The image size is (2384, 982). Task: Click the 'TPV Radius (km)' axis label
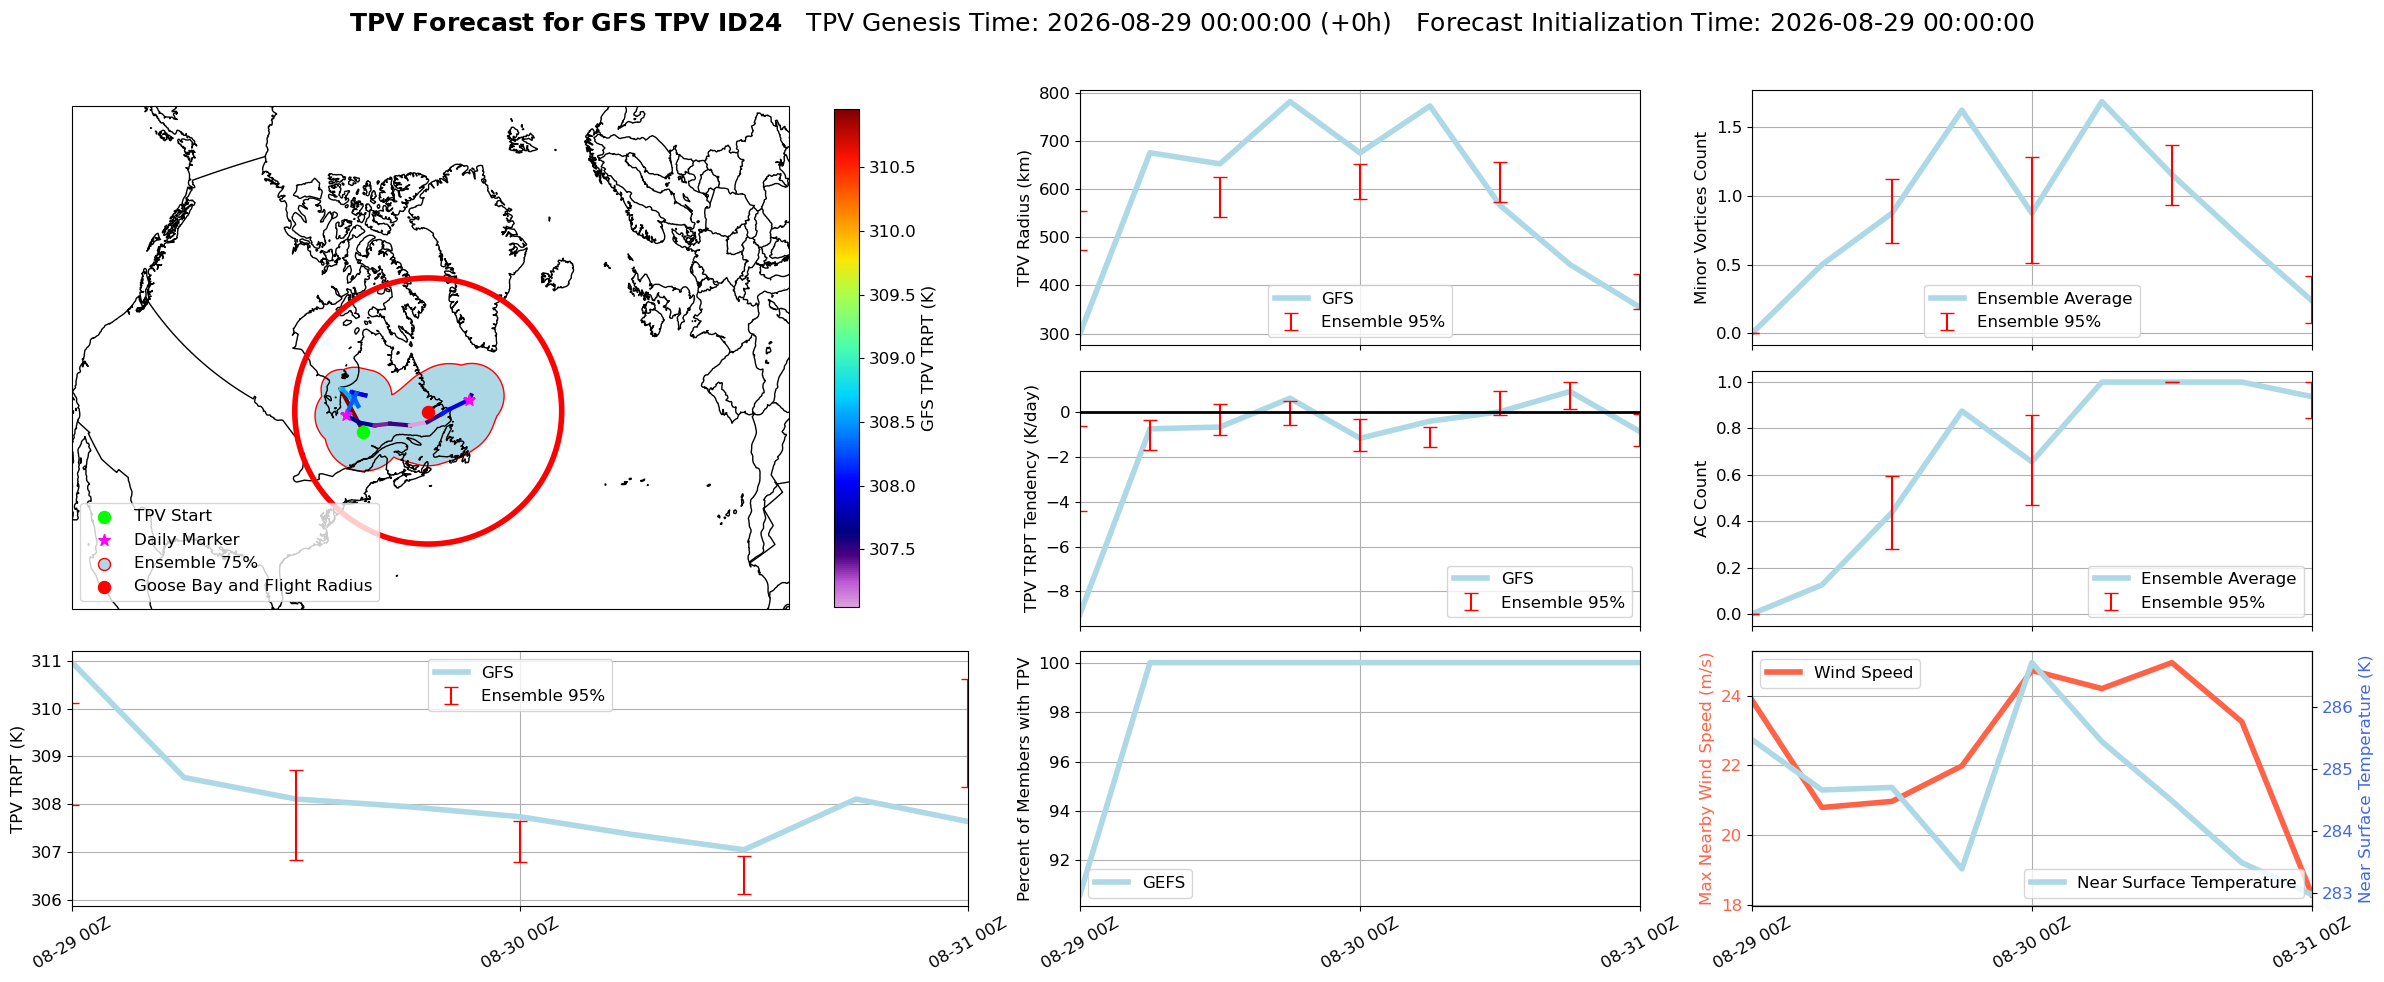1023,218
